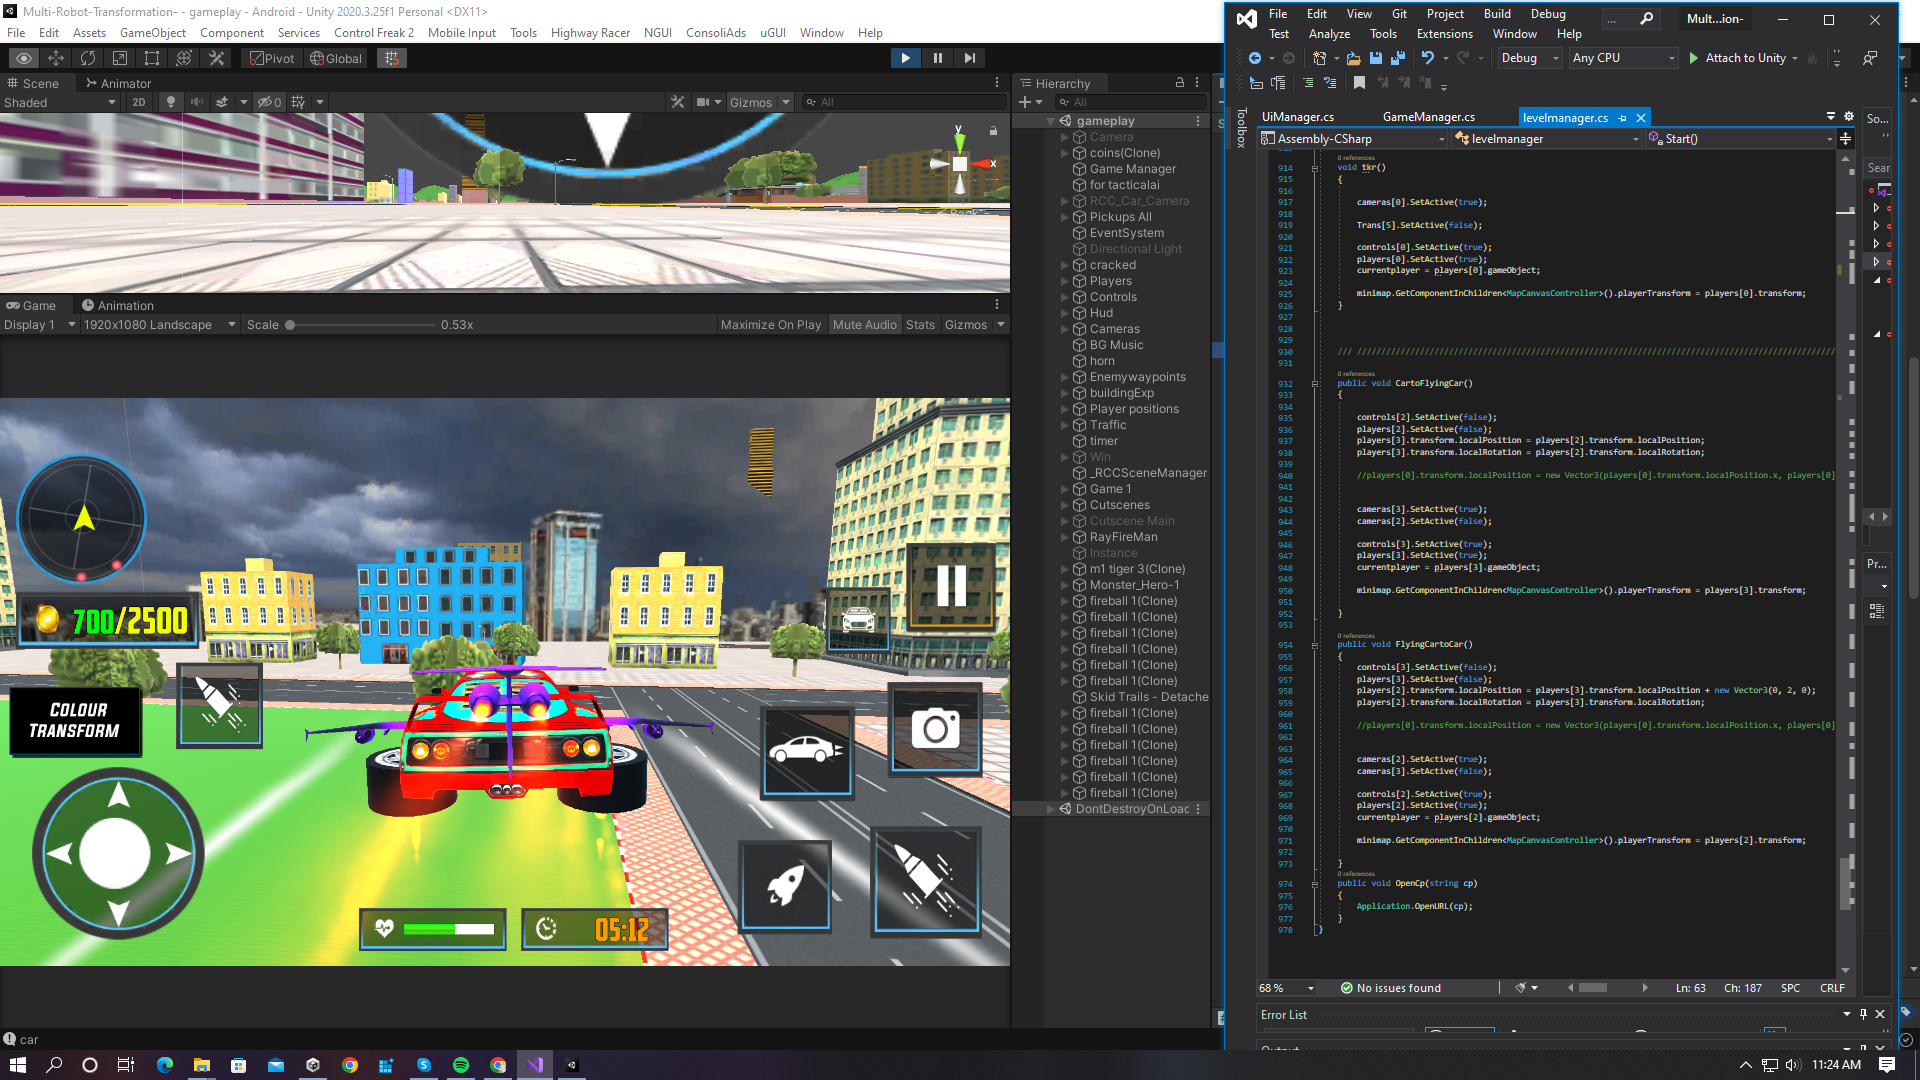Open the Debug configuration dropdown
Image resolution: width=1920 pixels, height=1080 pixels.
pyautogui.click(x=1529, y=58)
